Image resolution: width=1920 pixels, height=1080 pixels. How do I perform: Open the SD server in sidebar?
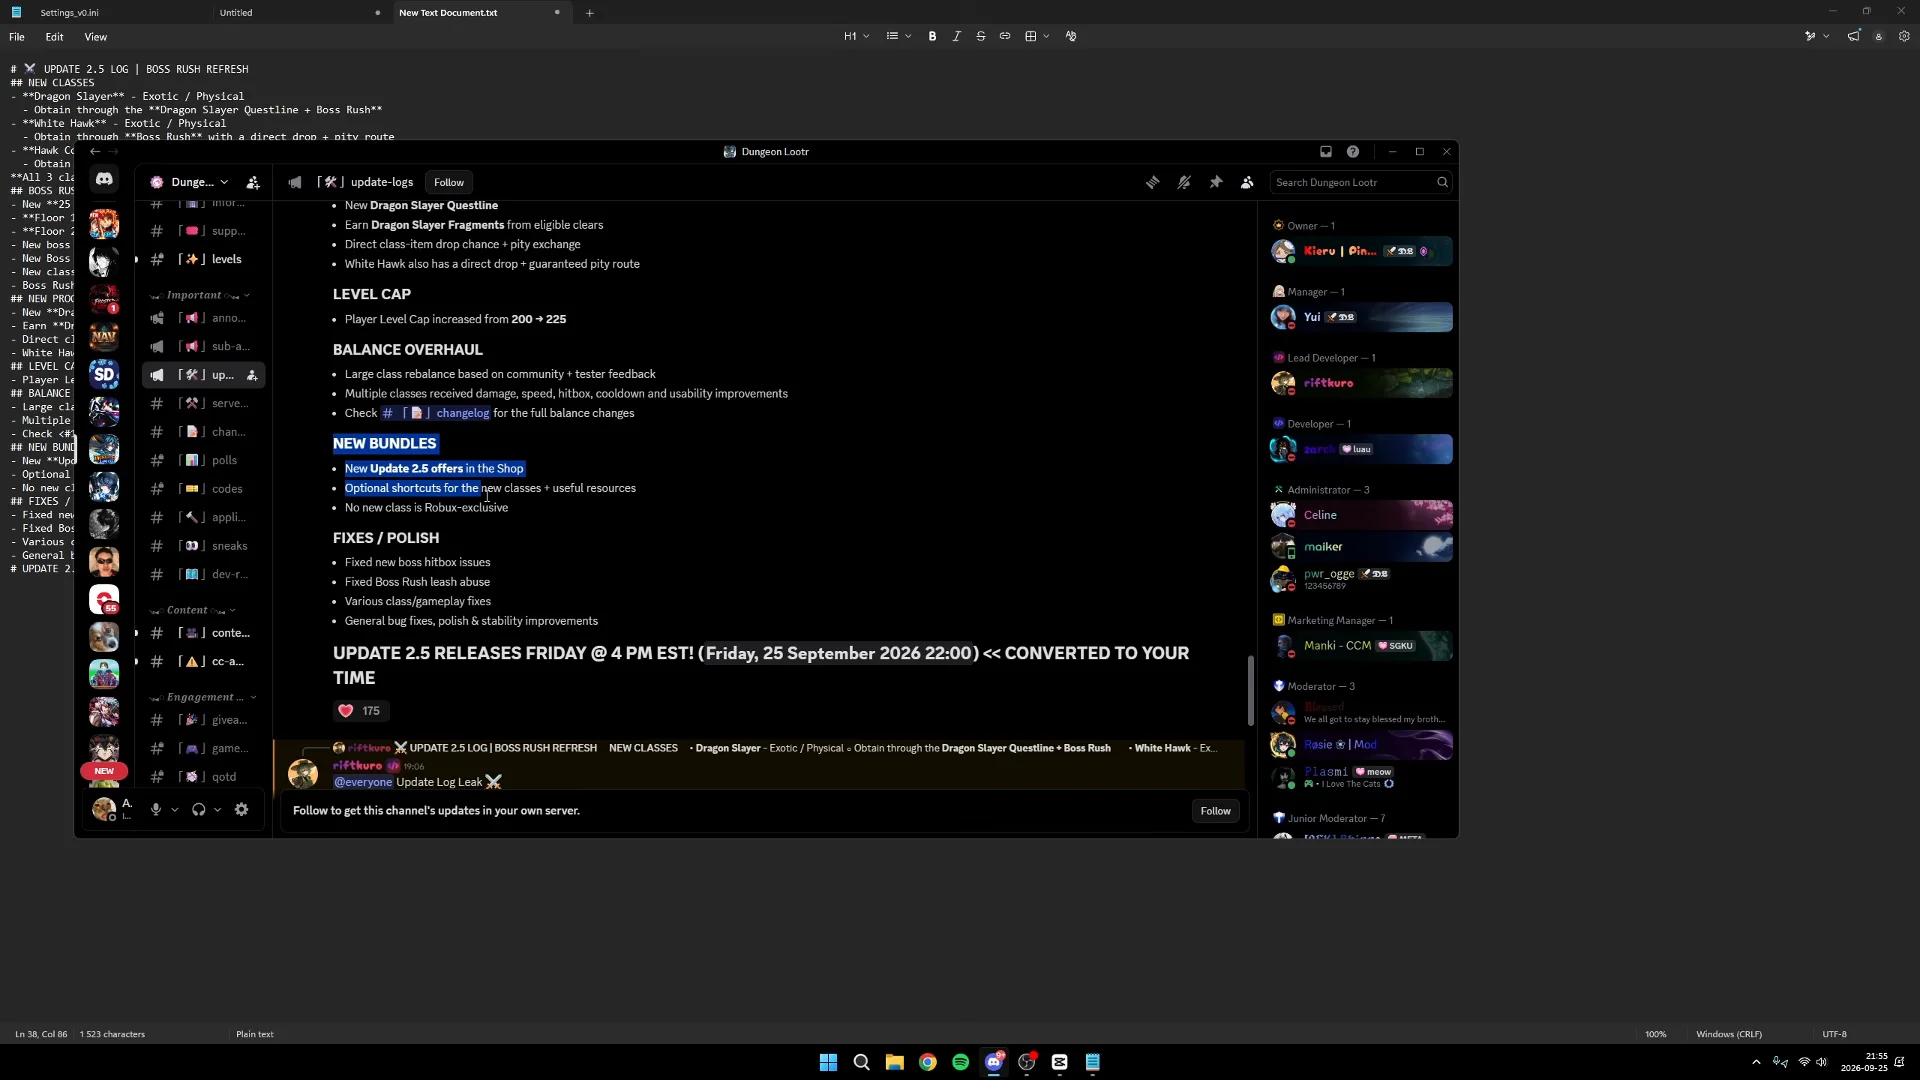pos(104,374)
